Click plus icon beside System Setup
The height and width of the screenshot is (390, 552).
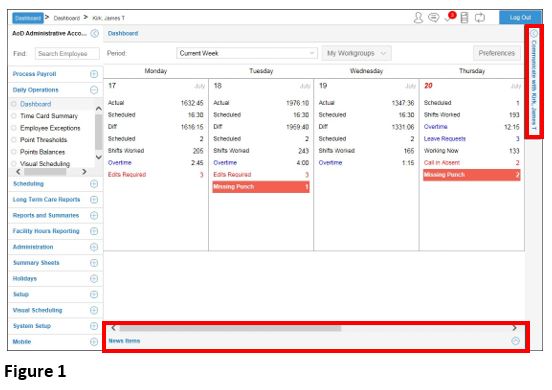tap(94, 326)
